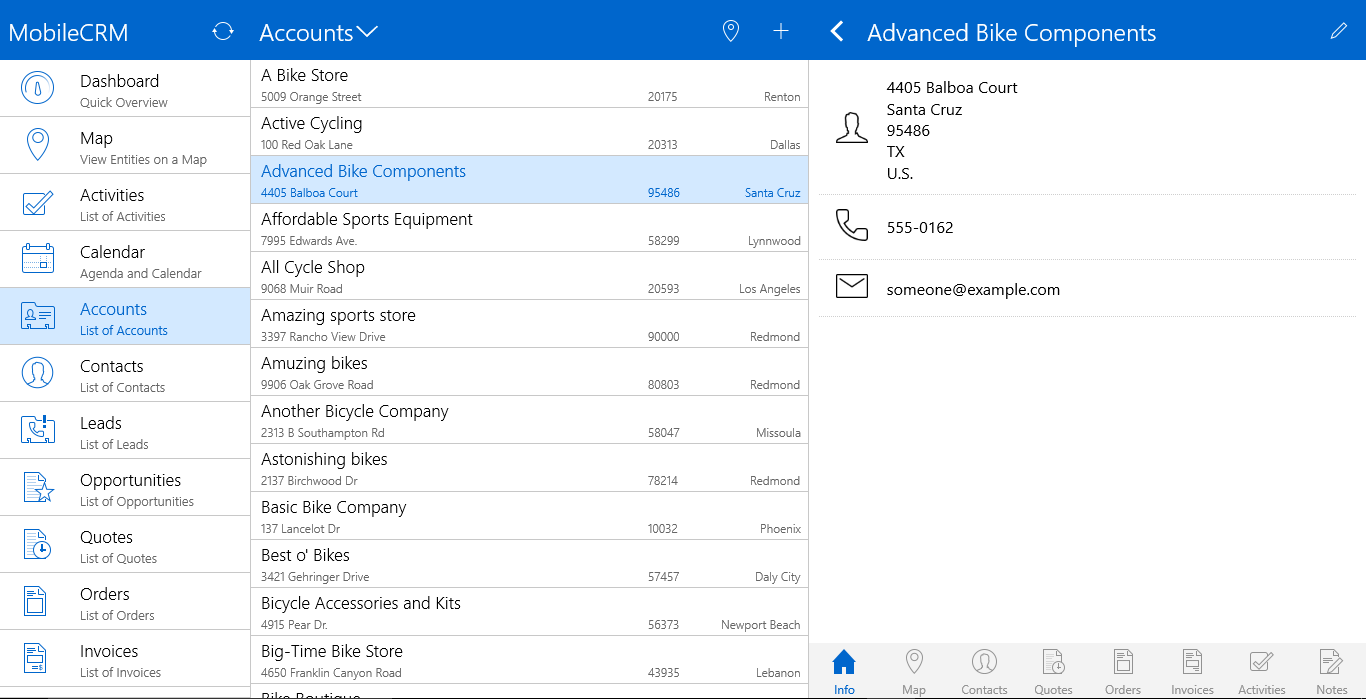
Task: Select the edit pencil icon for Advanced Bike Components
Action: tap(1339, 31)
